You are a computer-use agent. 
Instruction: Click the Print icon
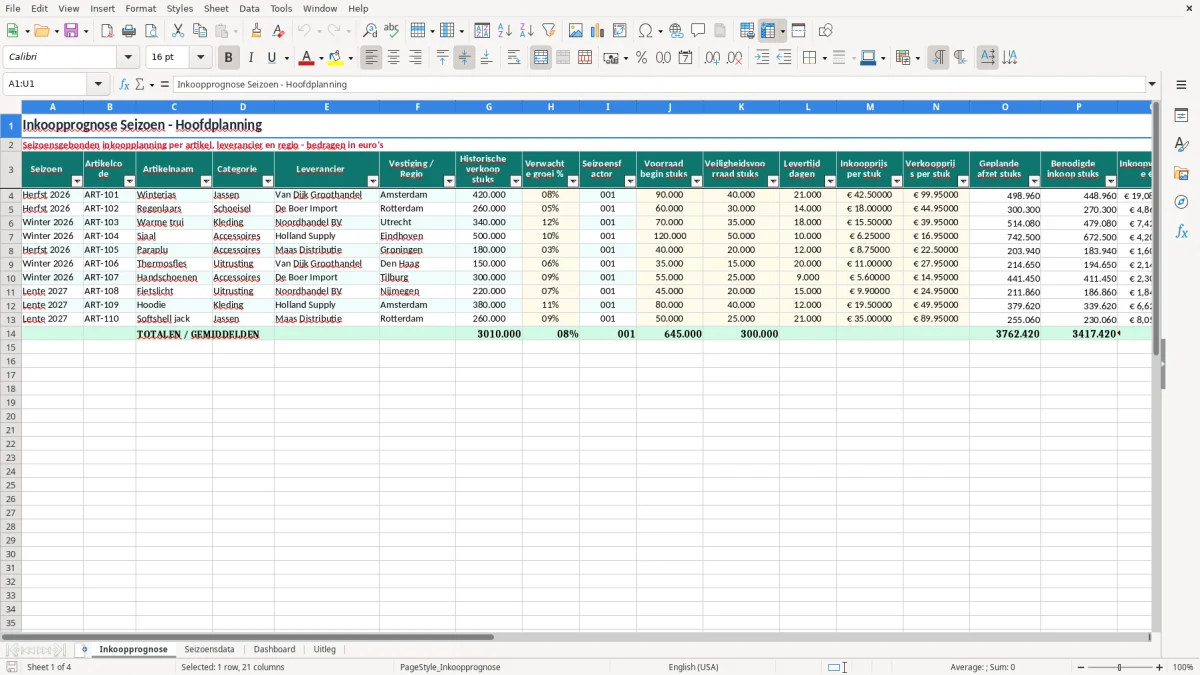[x=129, y=31]
